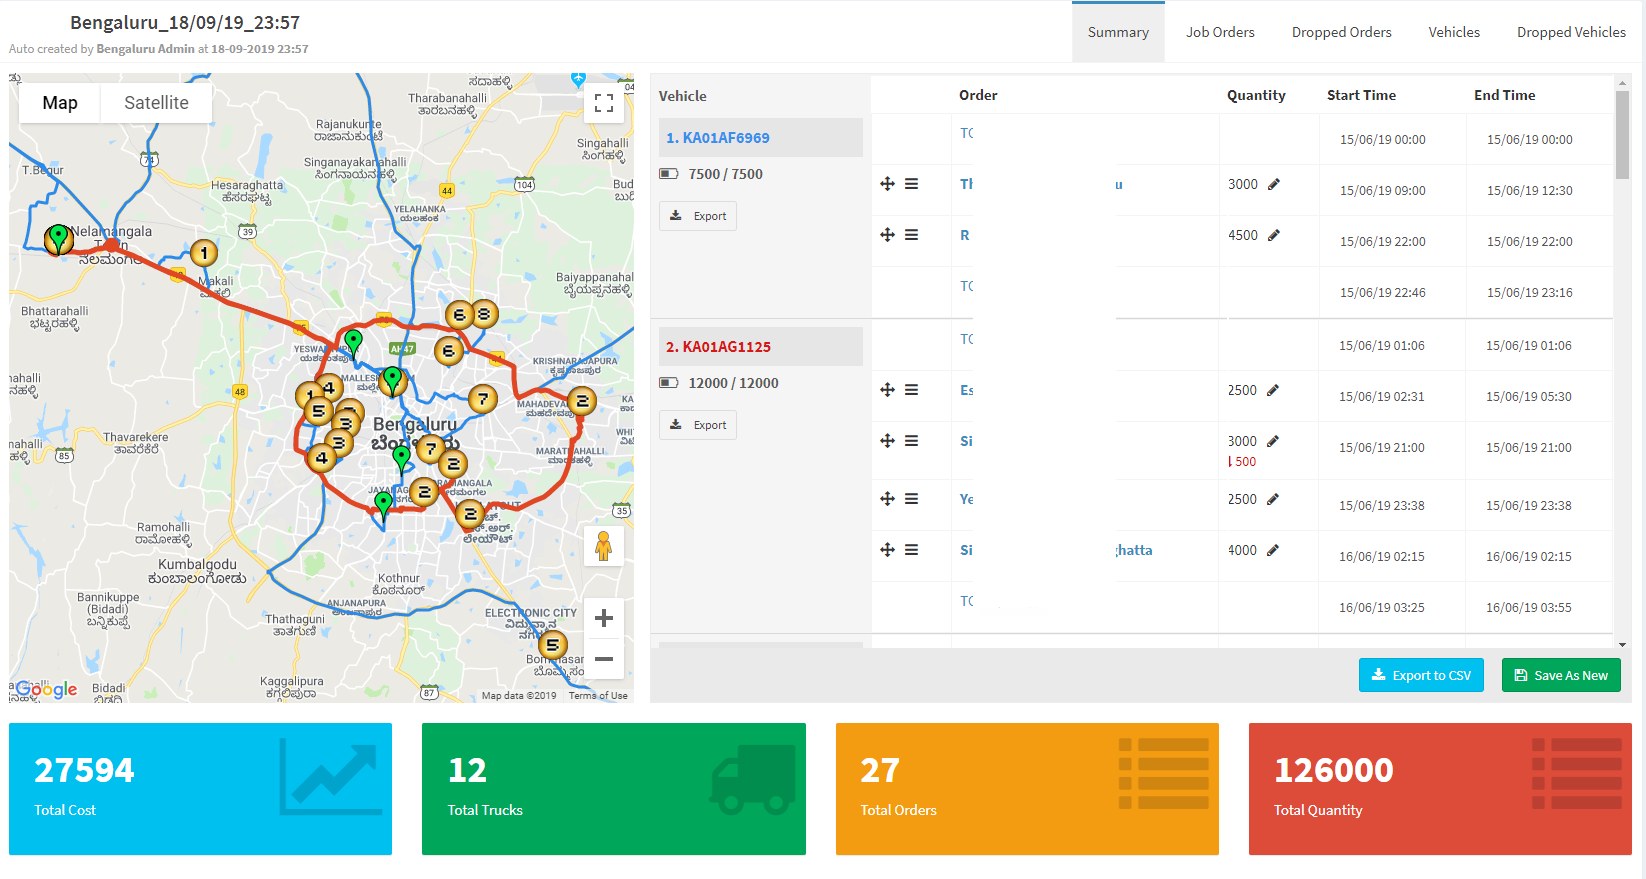Viewport: 1646px width, 879px height.
Task: Edit the 2500 quantity at 02:31
Action: click(x=1273, y=390)
